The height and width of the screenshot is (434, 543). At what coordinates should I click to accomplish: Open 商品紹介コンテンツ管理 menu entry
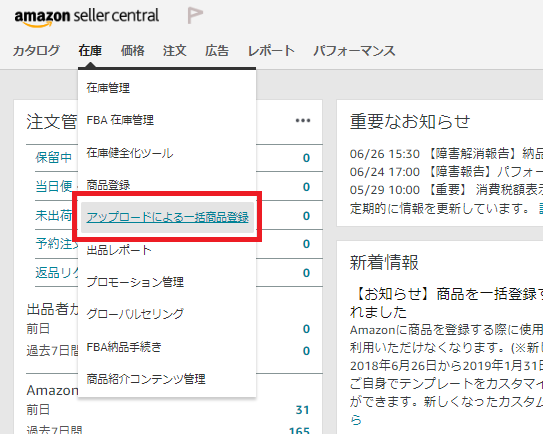(x=146, y=379)
